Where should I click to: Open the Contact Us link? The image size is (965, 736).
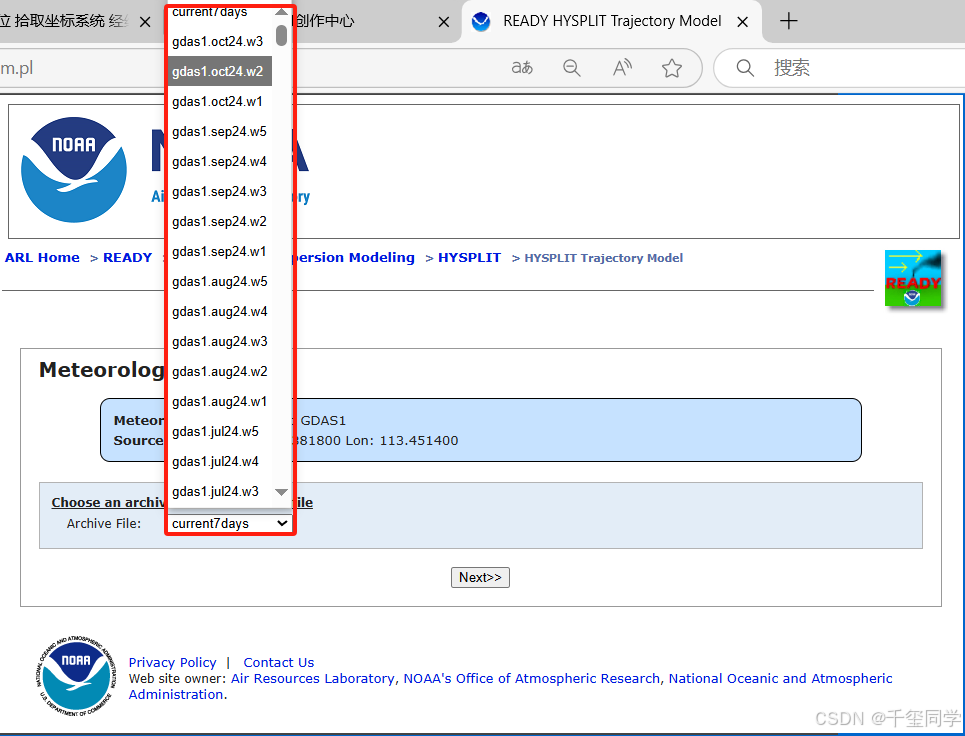coord(279,663)
